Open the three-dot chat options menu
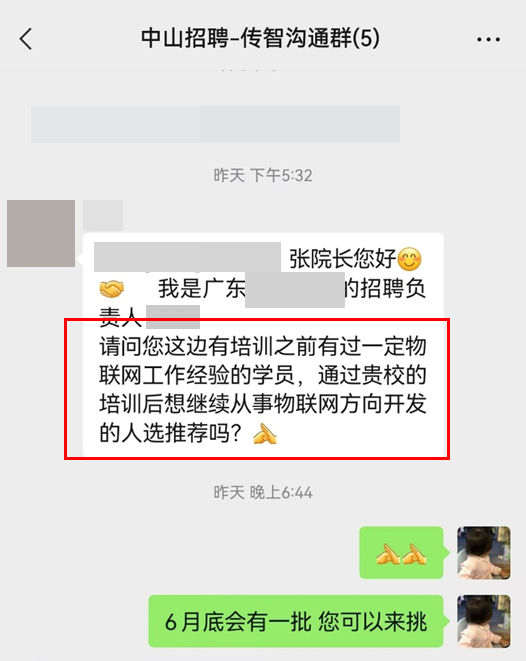526x661 pixels. [x=488, y=40]
